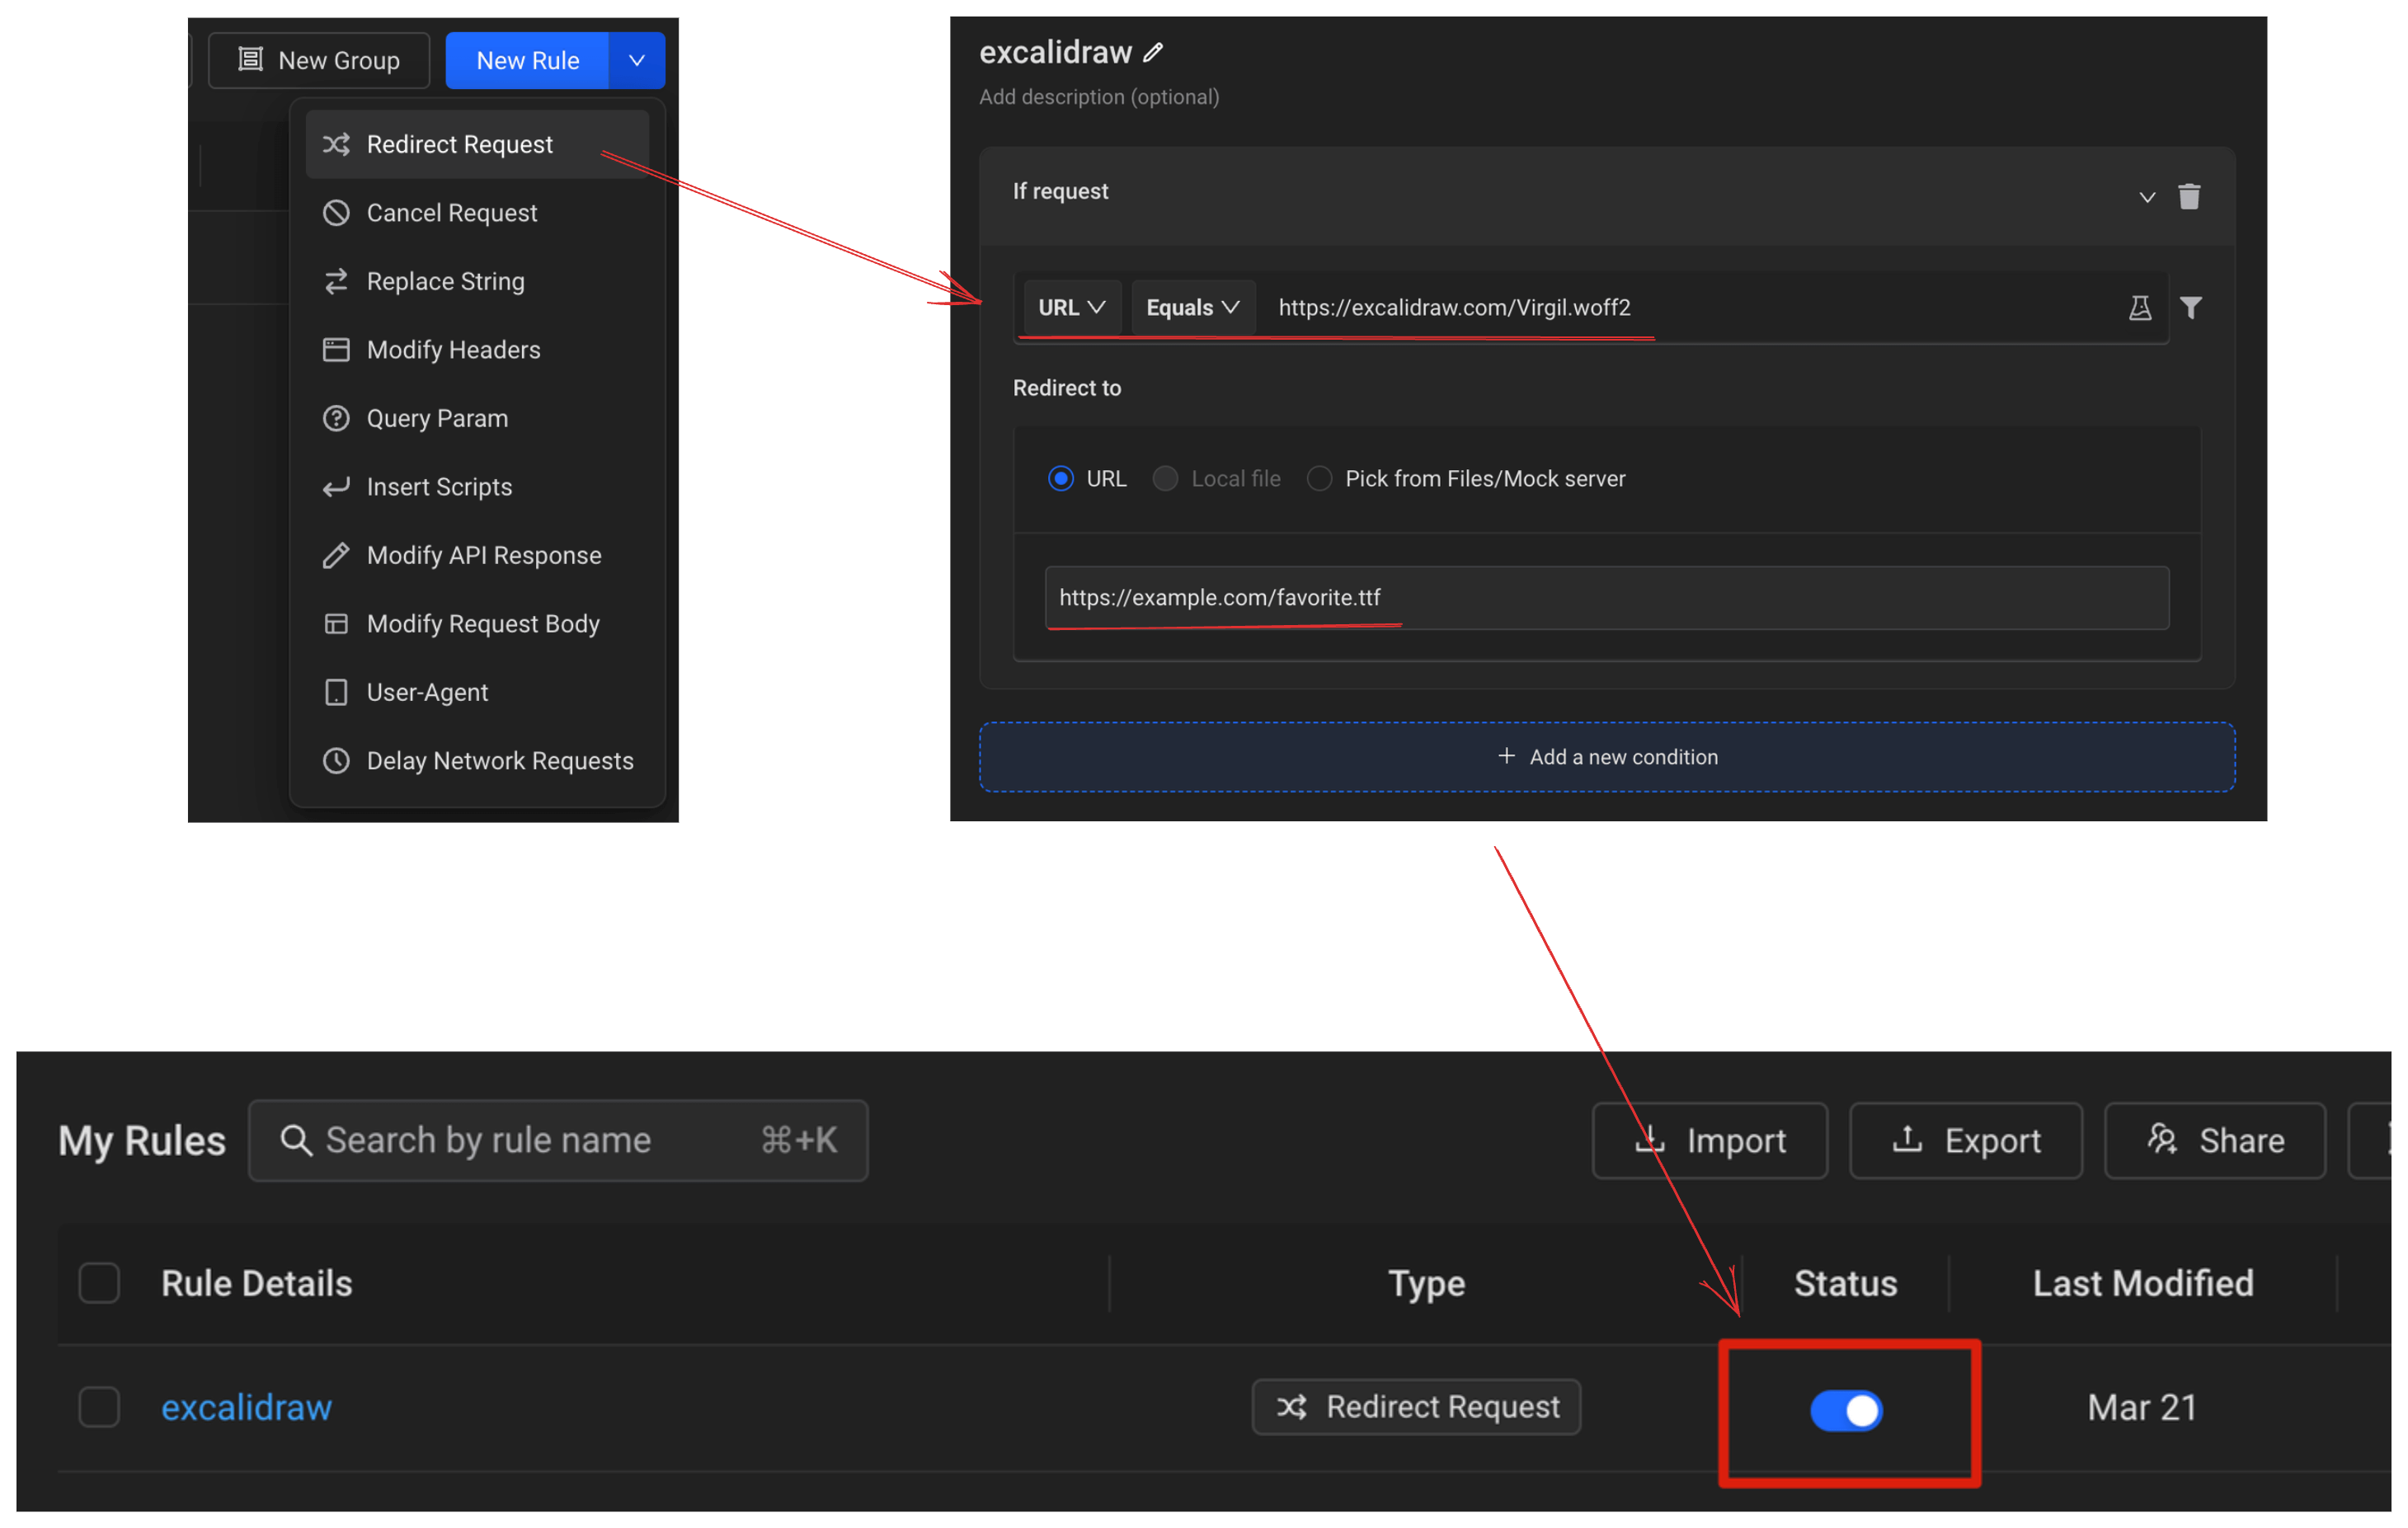Click the Export button
The height and width of the screenshot is (1528, 2408).
pyautogui.click(x=1966, y=1141)
